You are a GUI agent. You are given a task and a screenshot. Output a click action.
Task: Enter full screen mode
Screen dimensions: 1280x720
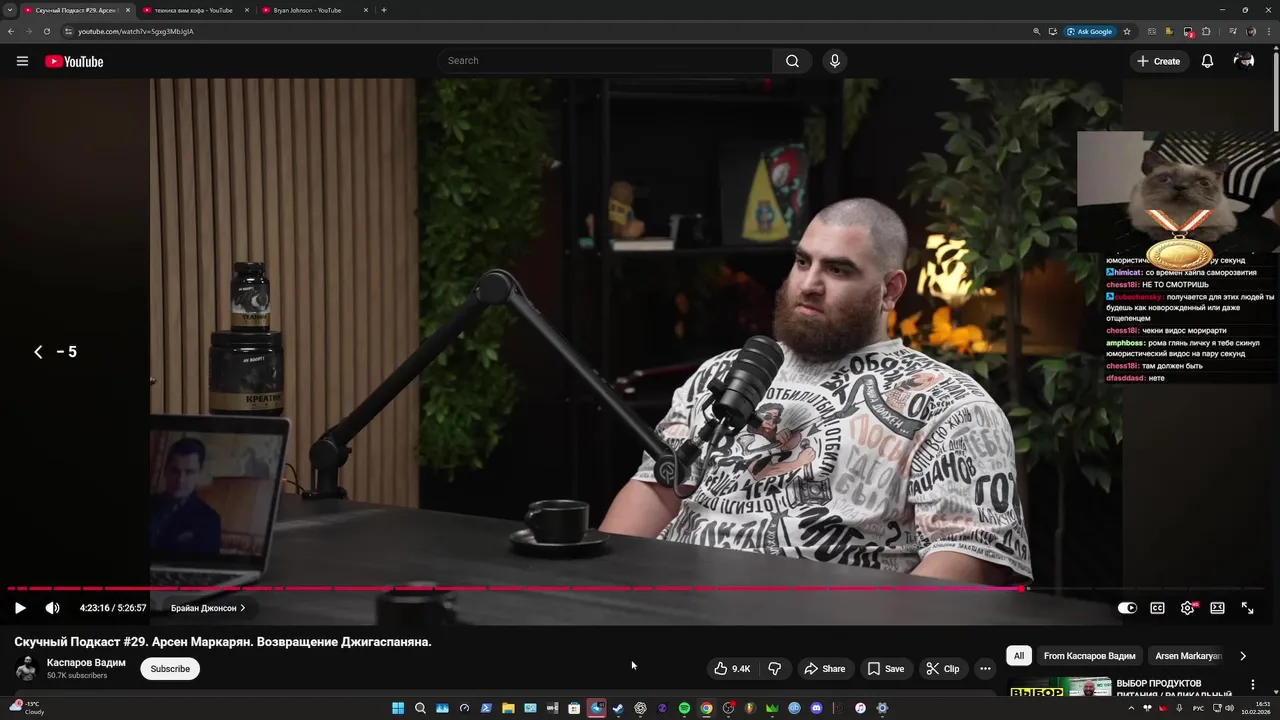1247,608
